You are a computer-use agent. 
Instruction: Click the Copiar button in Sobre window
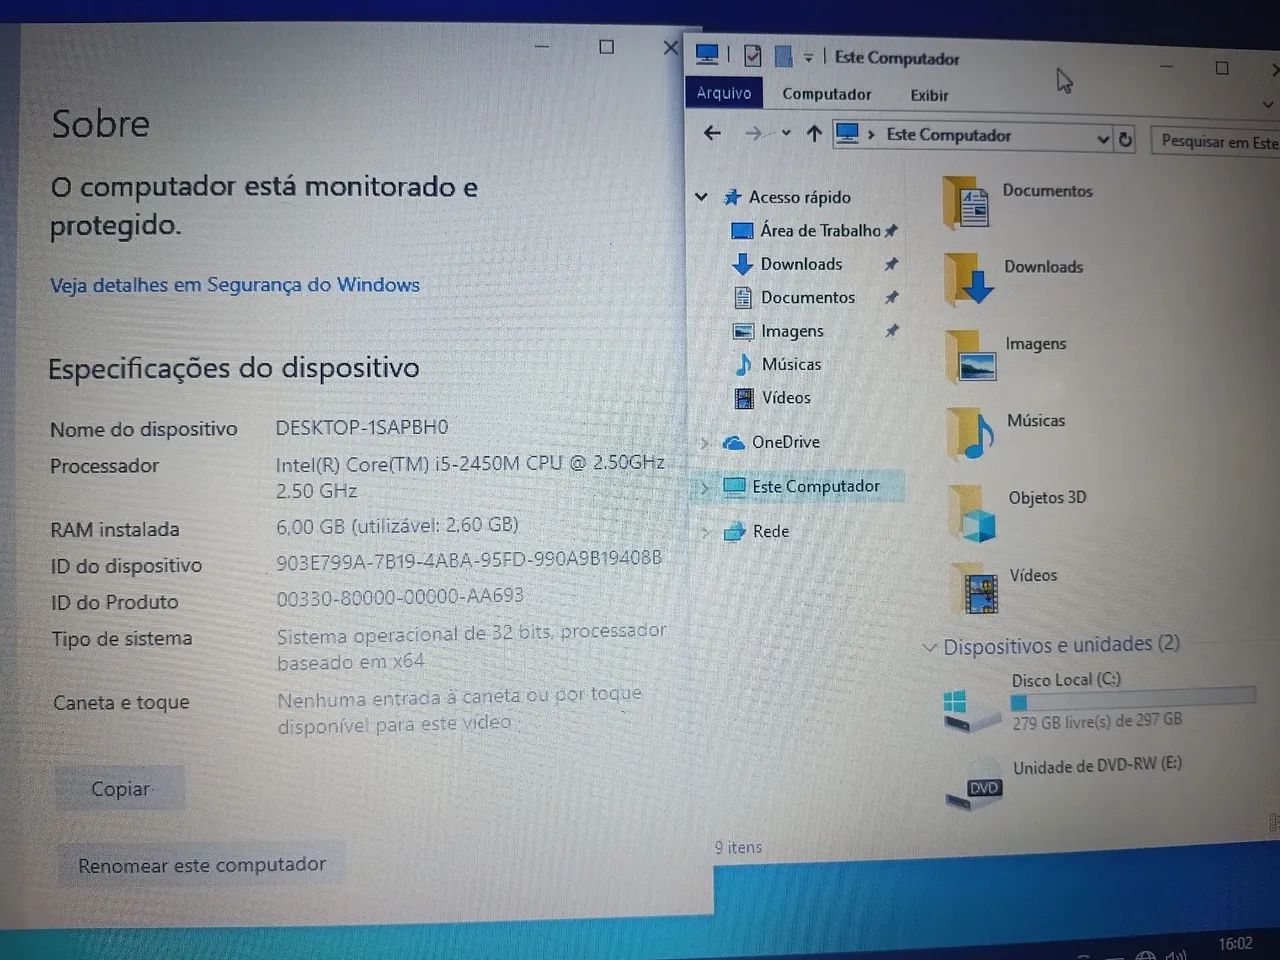pyautogui.click(x=120, y=789)
